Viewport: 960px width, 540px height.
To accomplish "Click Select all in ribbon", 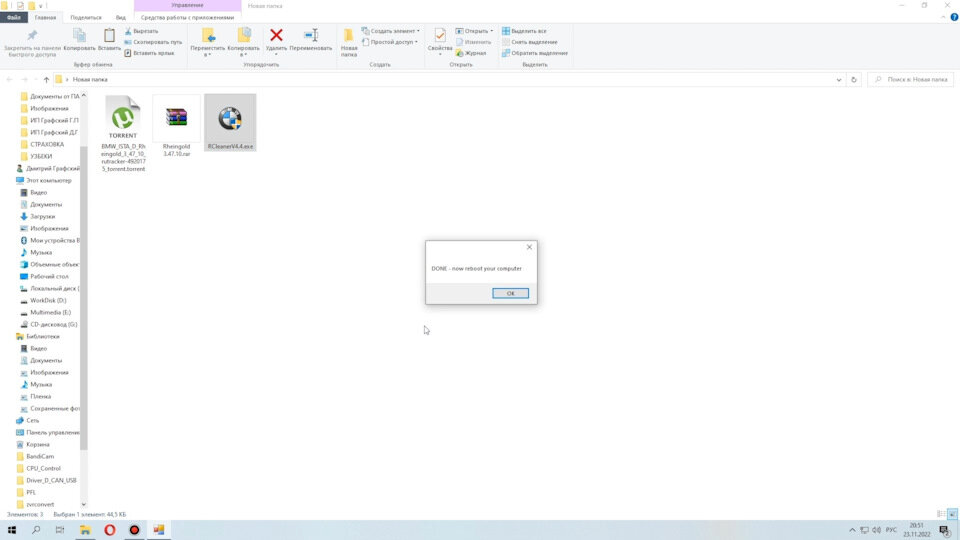I will tap(524, 31).
